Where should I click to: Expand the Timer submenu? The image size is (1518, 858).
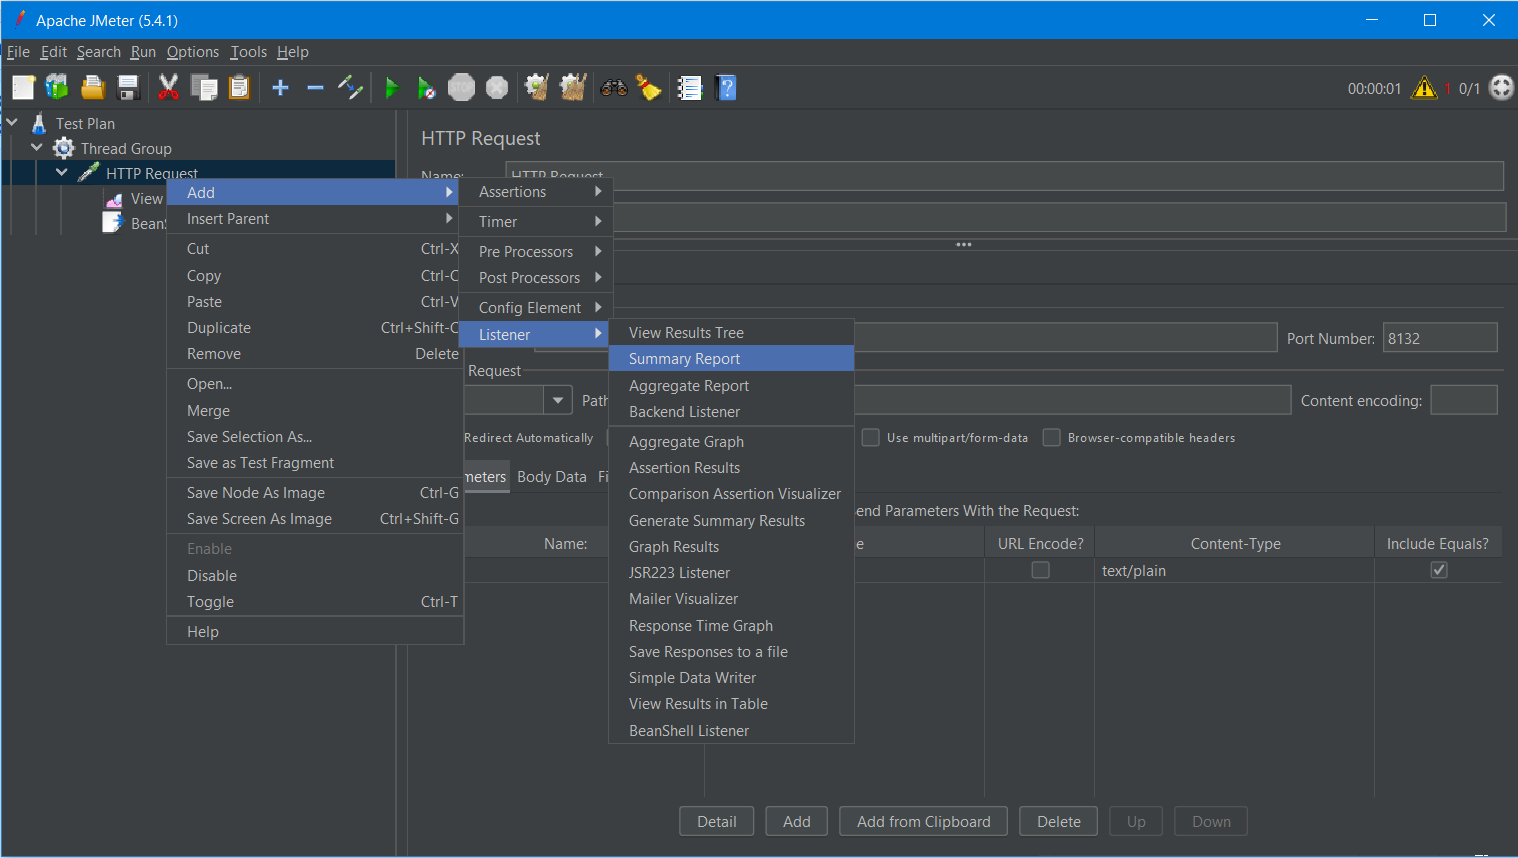(x=535, y=222)
